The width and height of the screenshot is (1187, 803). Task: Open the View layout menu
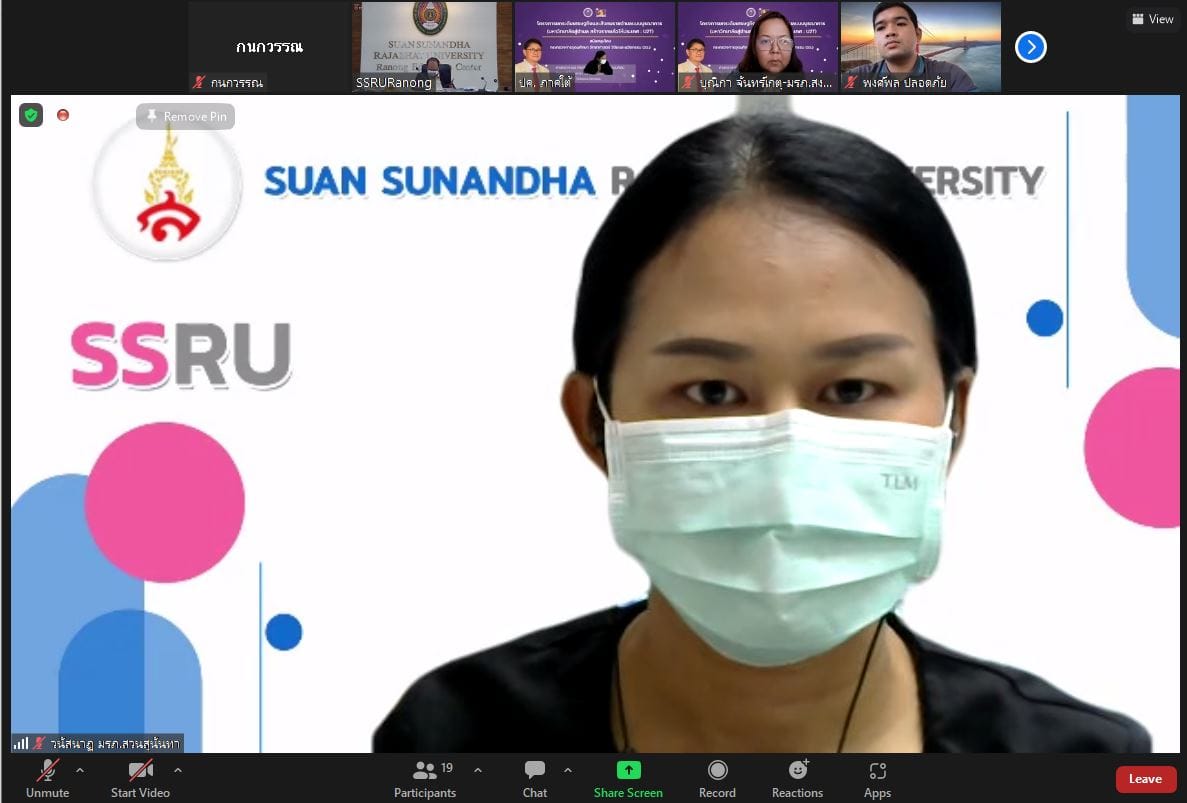[x=1153, y=19]
